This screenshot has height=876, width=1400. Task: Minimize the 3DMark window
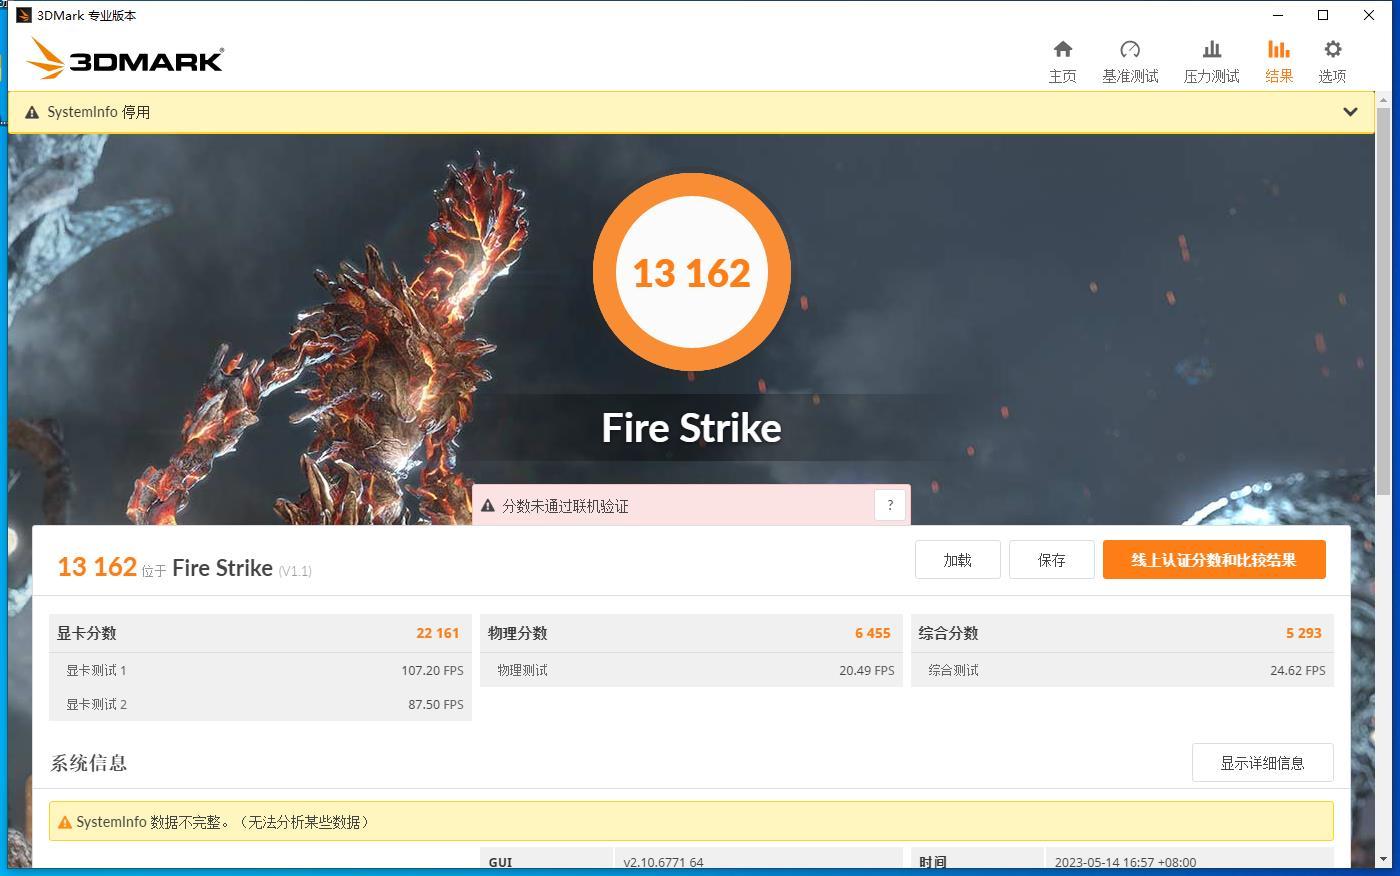(x=1278, y=15)
